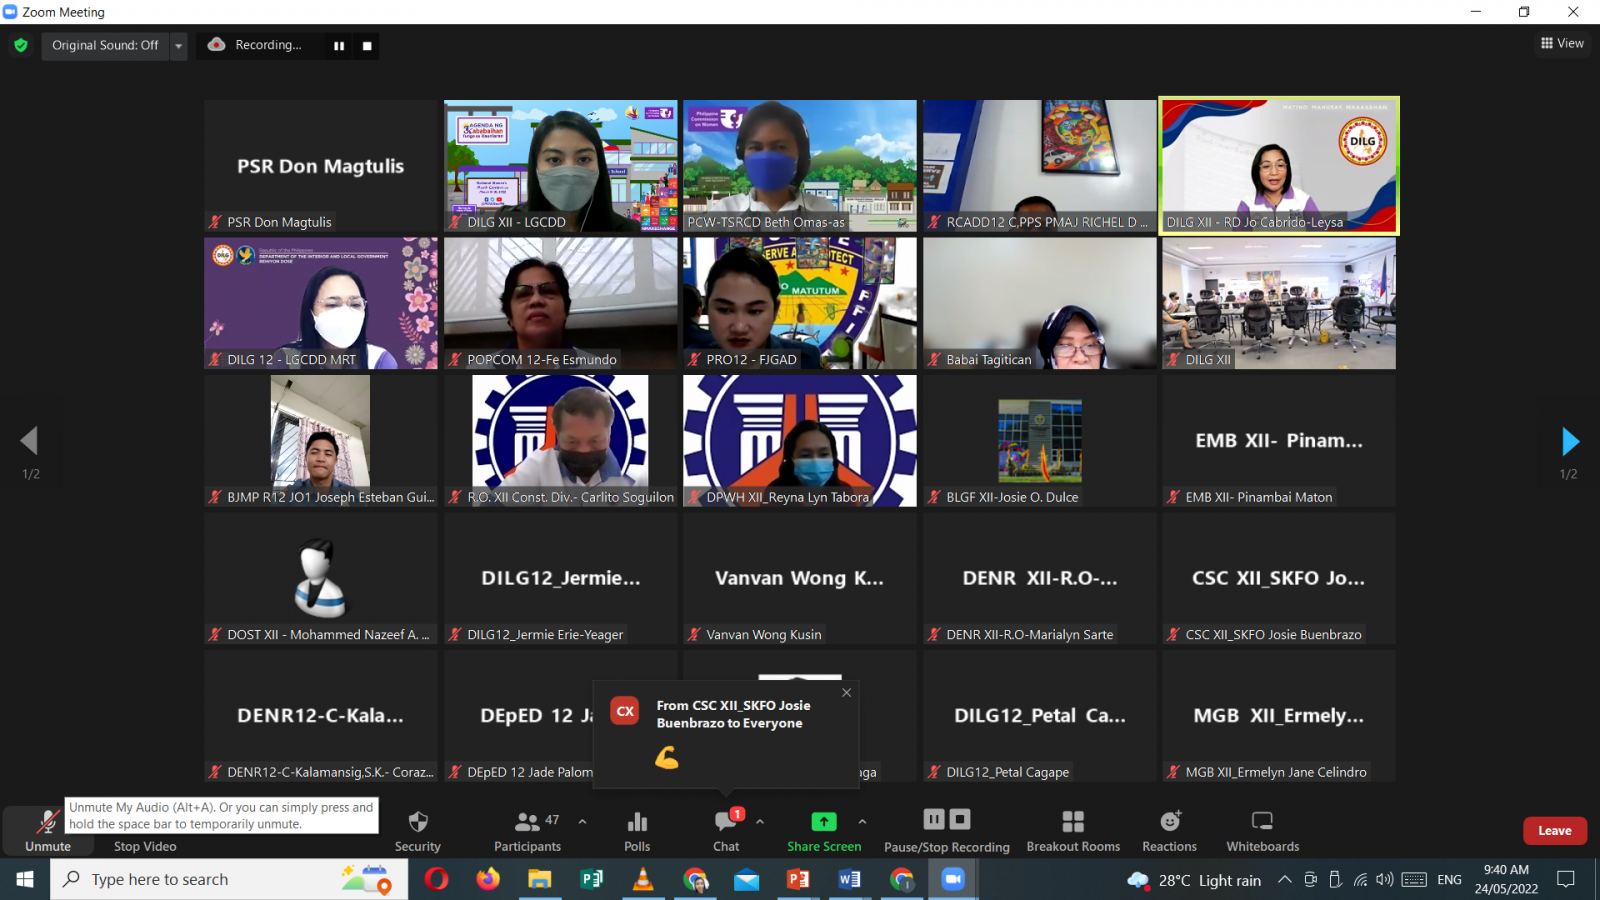Open the Whiteboards icon
Viewport: 1600px width, 900px height.
pos(1263,821)
